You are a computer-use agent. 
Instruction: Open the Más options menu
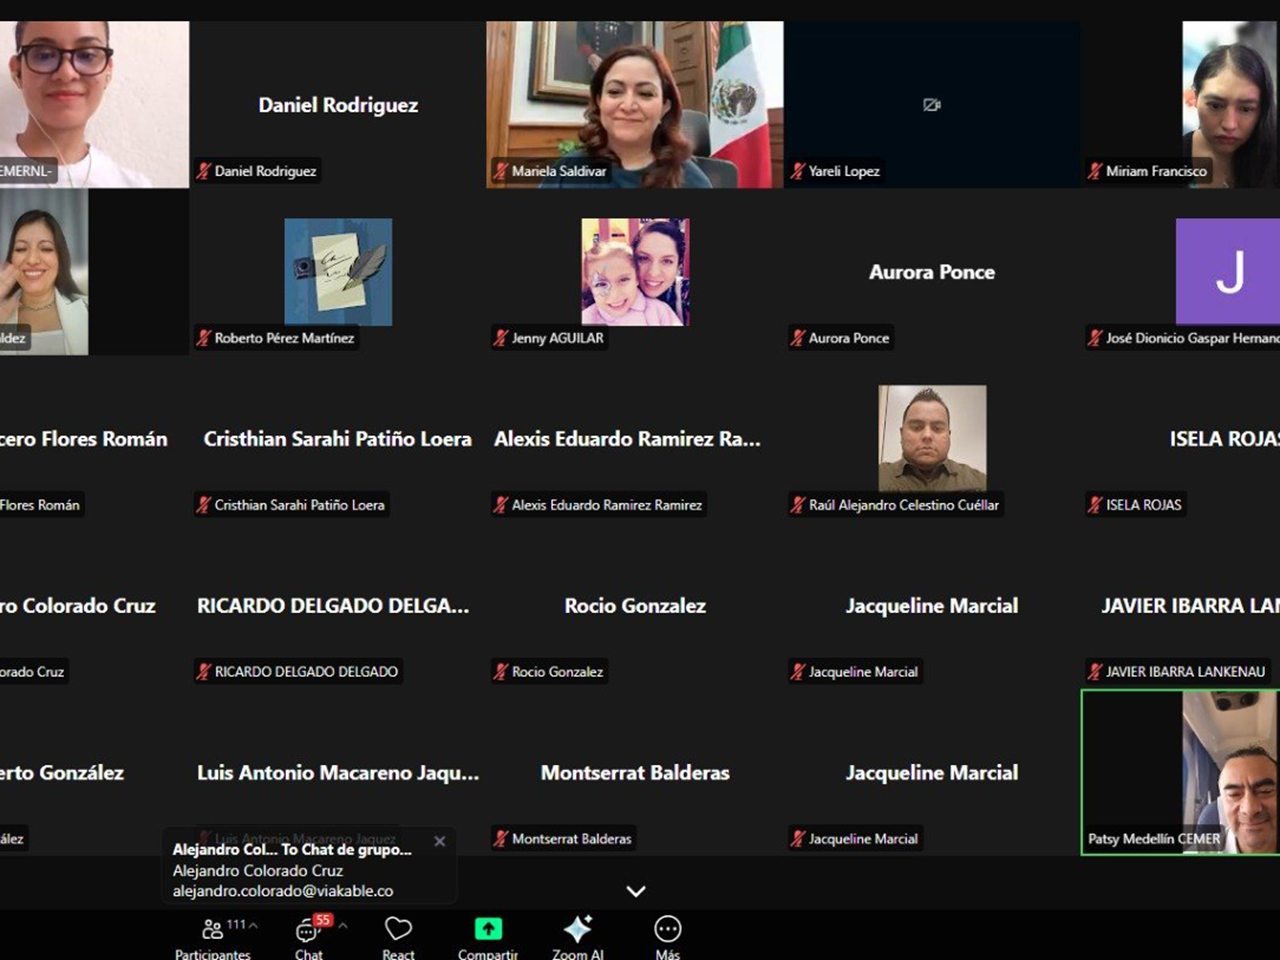[668, 929]
